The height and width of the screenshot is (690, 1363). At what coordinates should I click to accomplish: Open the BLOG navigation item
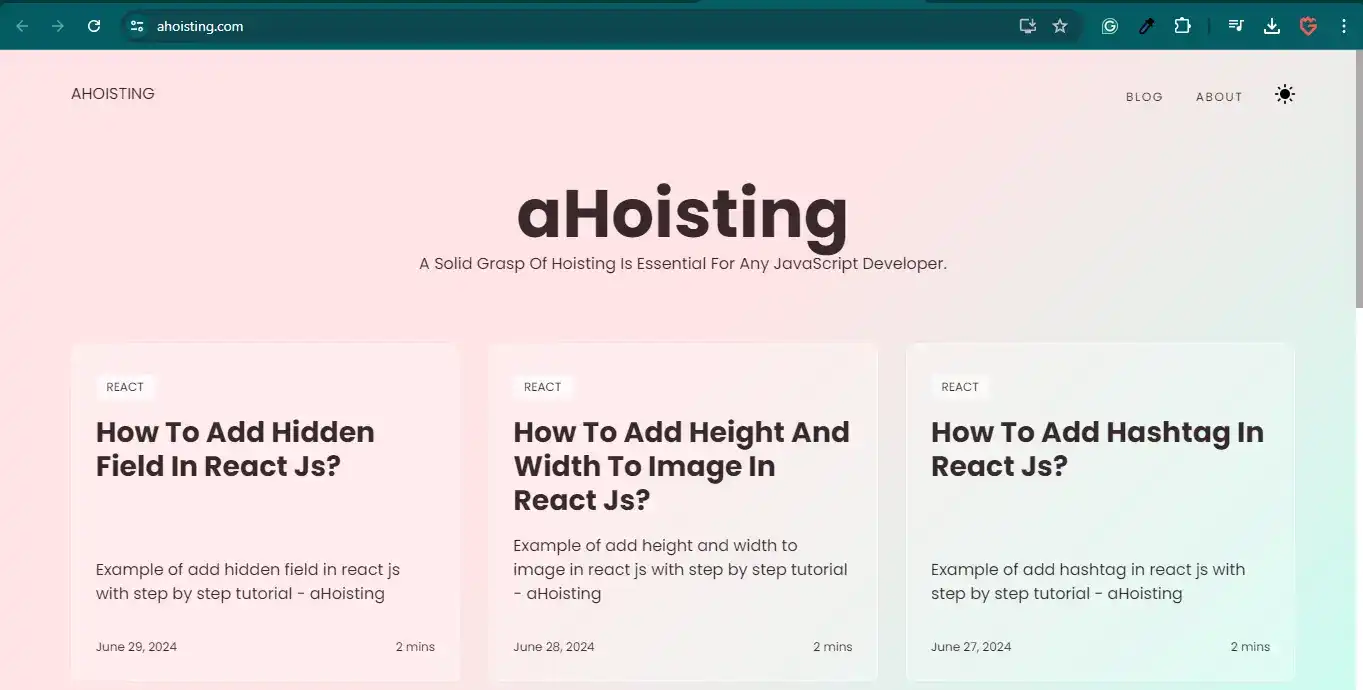click(1144, 97)
